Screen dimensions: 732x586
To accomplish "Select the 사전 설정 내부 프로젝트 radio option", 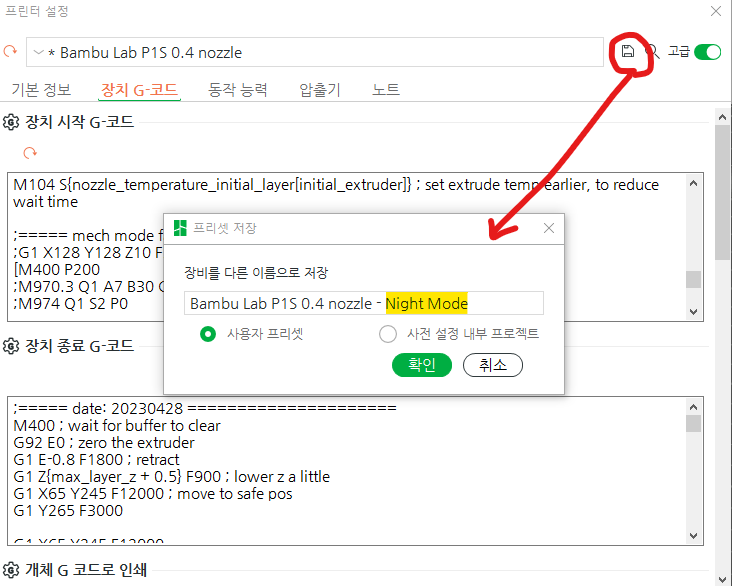I will click(388, 334).
